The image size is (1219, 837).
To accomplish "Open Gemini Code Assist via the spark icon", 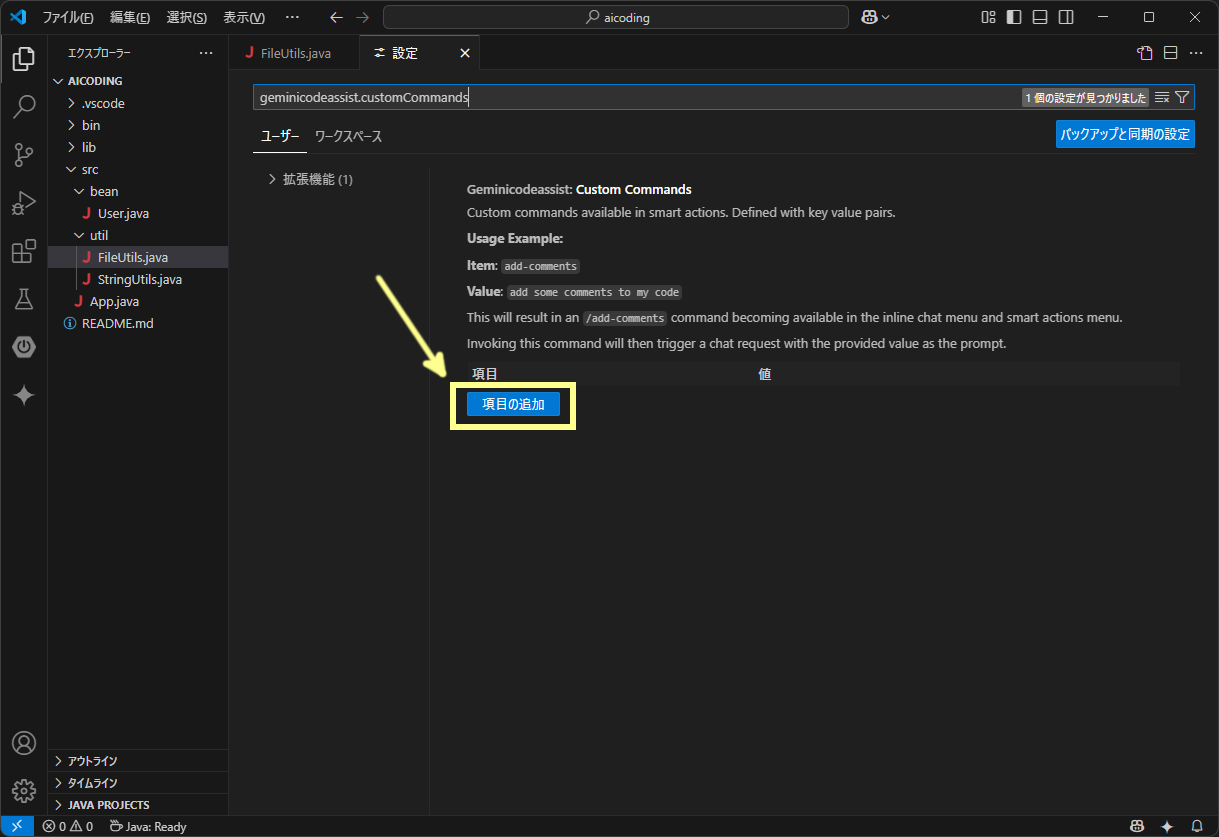I will [23, 395].
